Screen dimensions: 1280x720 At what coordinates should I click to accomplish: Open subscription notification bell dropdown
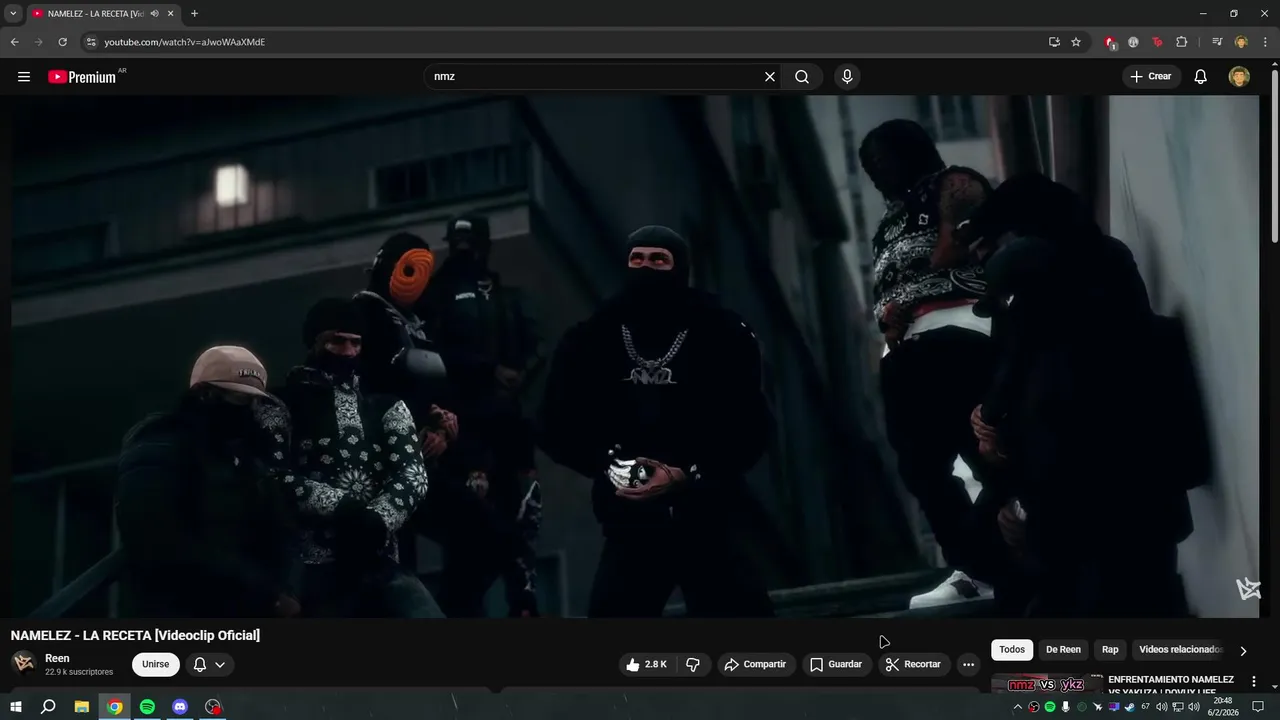tap(209, 664)
